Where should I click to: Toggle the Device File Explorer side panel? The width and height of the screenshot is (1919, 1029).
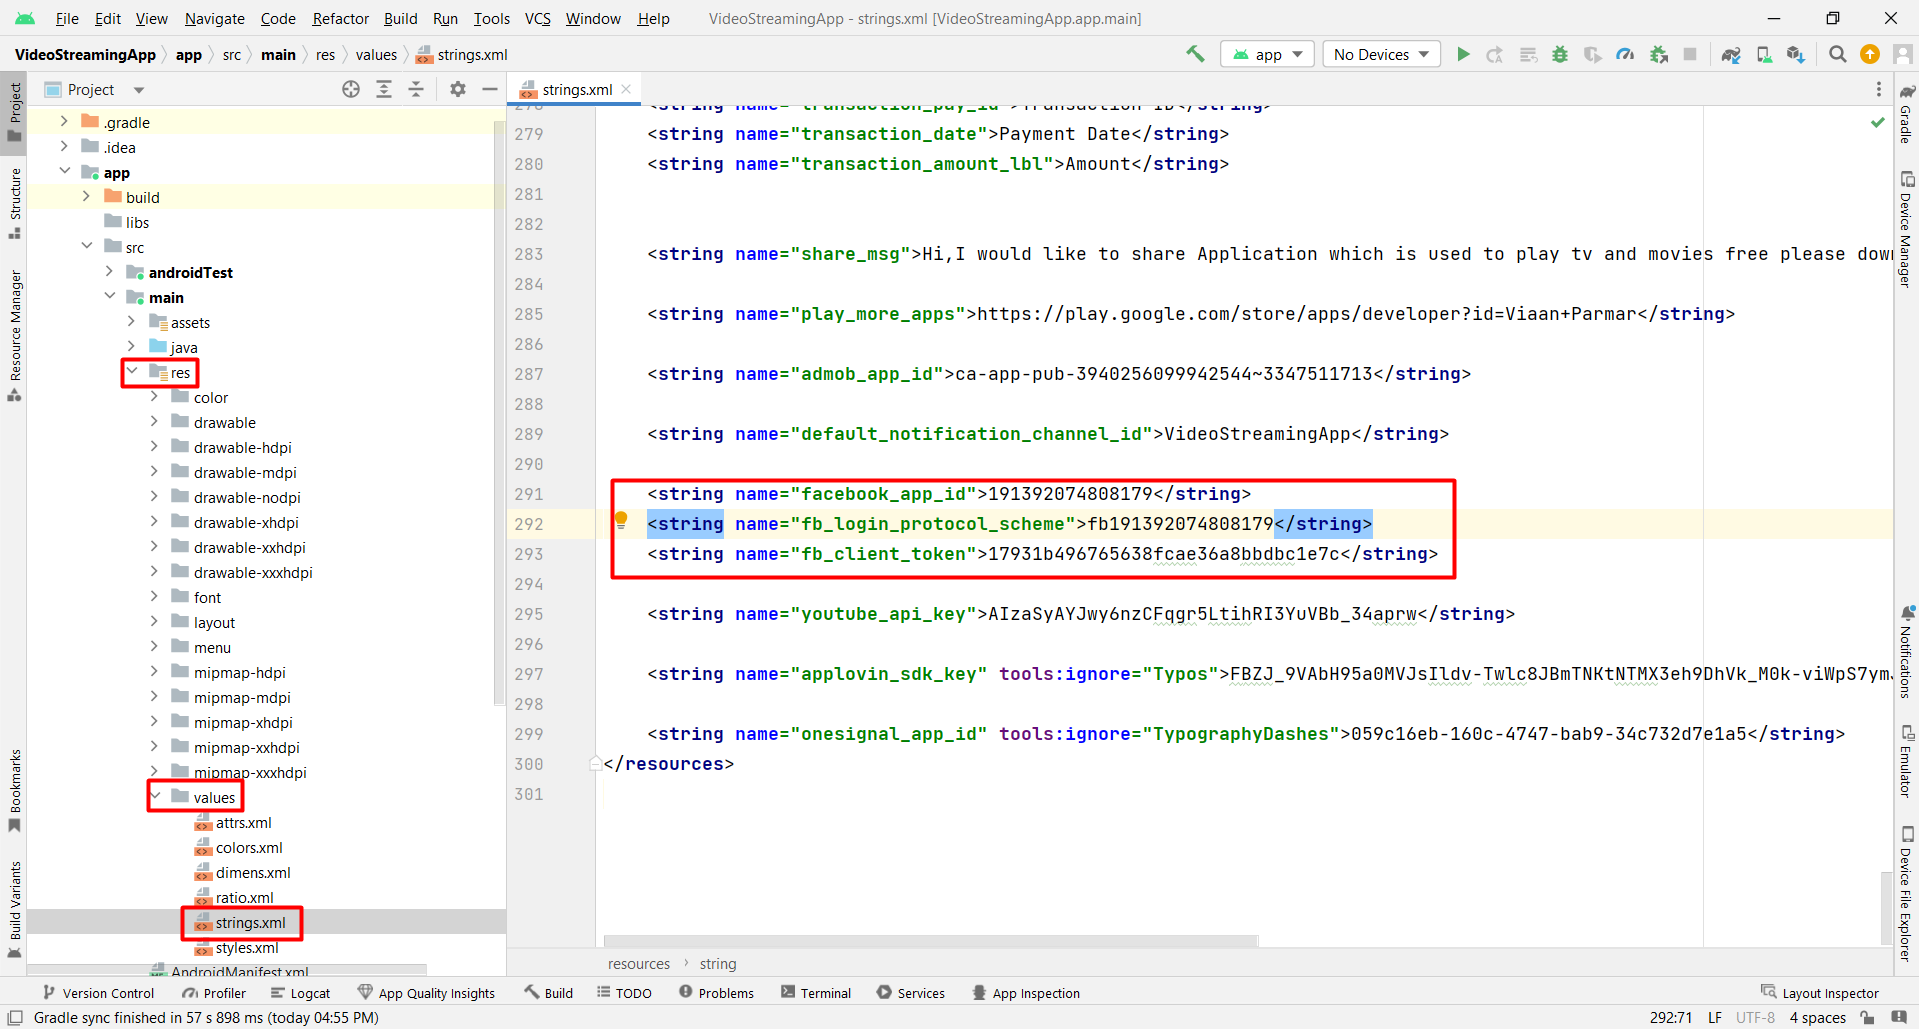(1906, 893)
